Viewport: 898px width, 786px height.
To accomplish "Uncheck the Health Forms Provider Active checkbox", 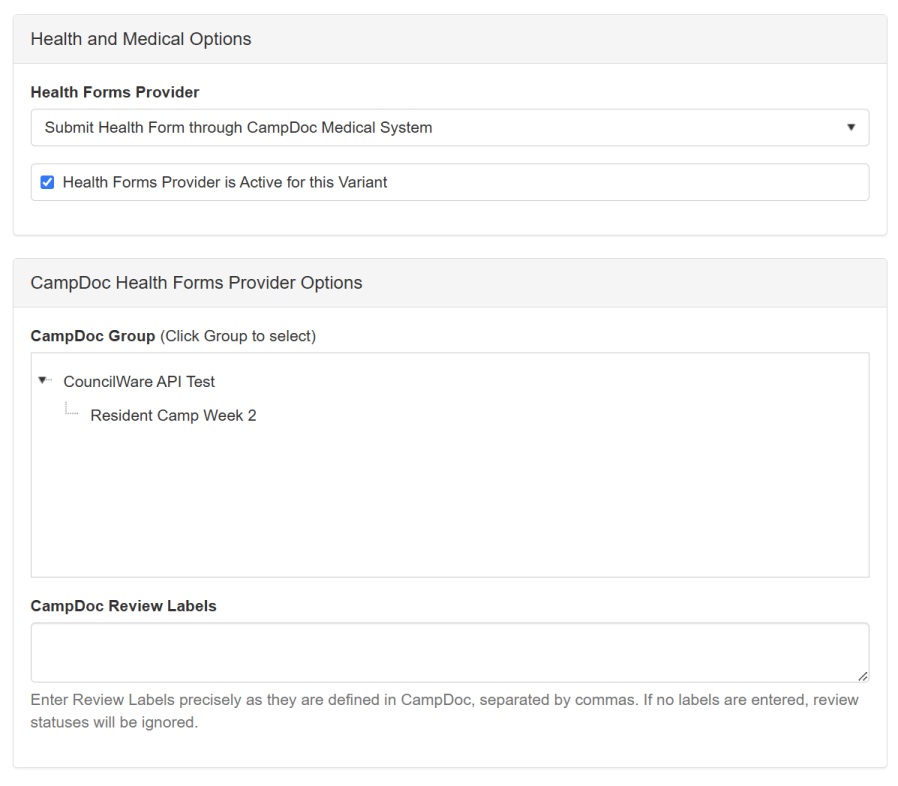I will click(x=47, y=183).
